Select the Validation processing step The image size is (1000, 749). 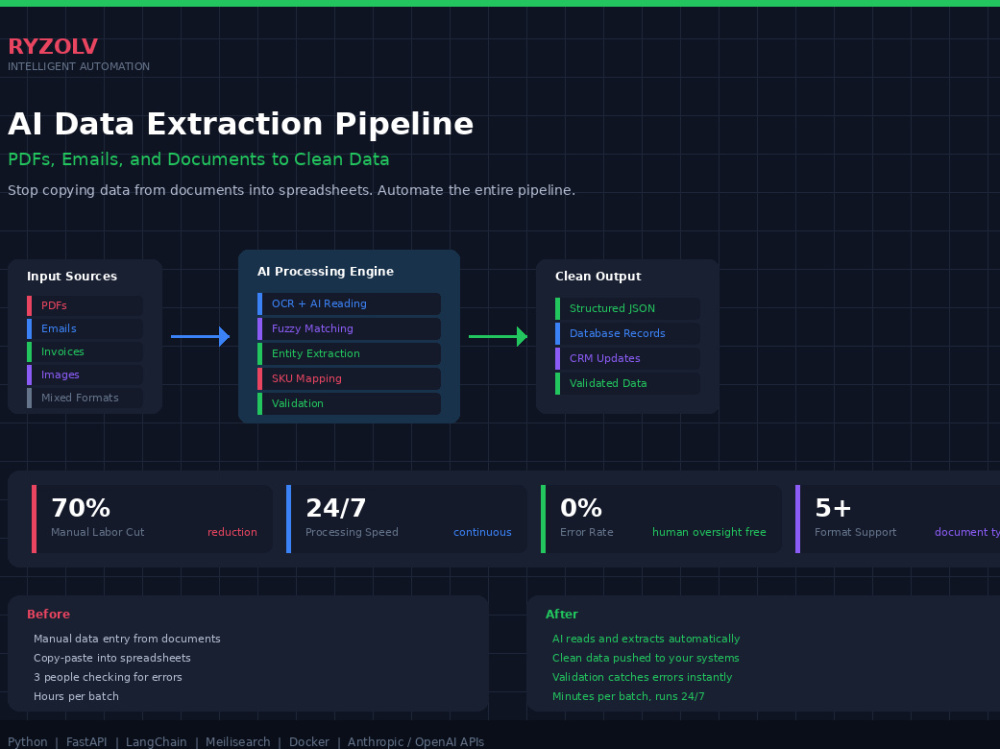[349, 403]
